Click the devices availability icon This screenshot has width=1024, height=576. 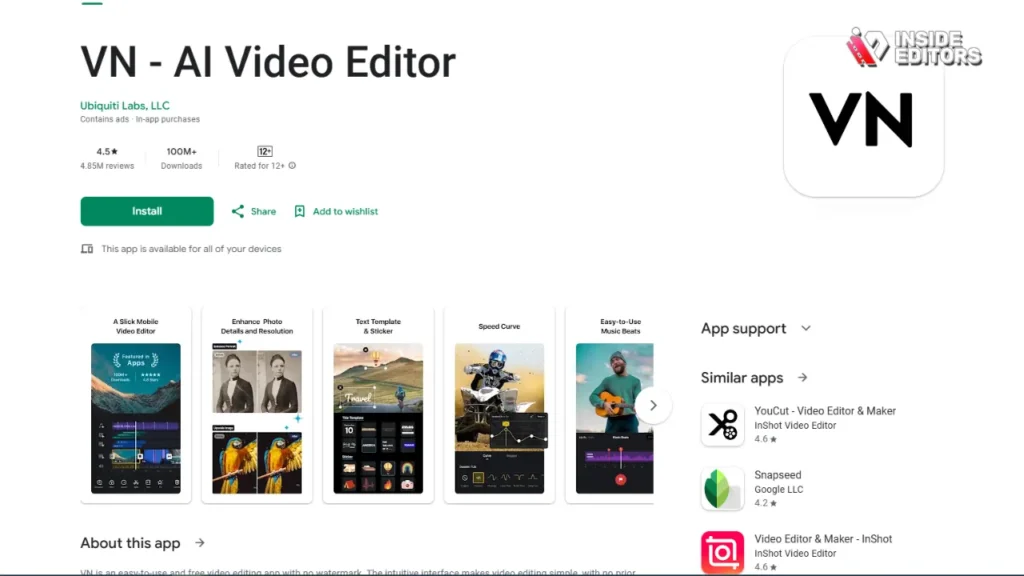pyautogui.click(x=87, y=249)
